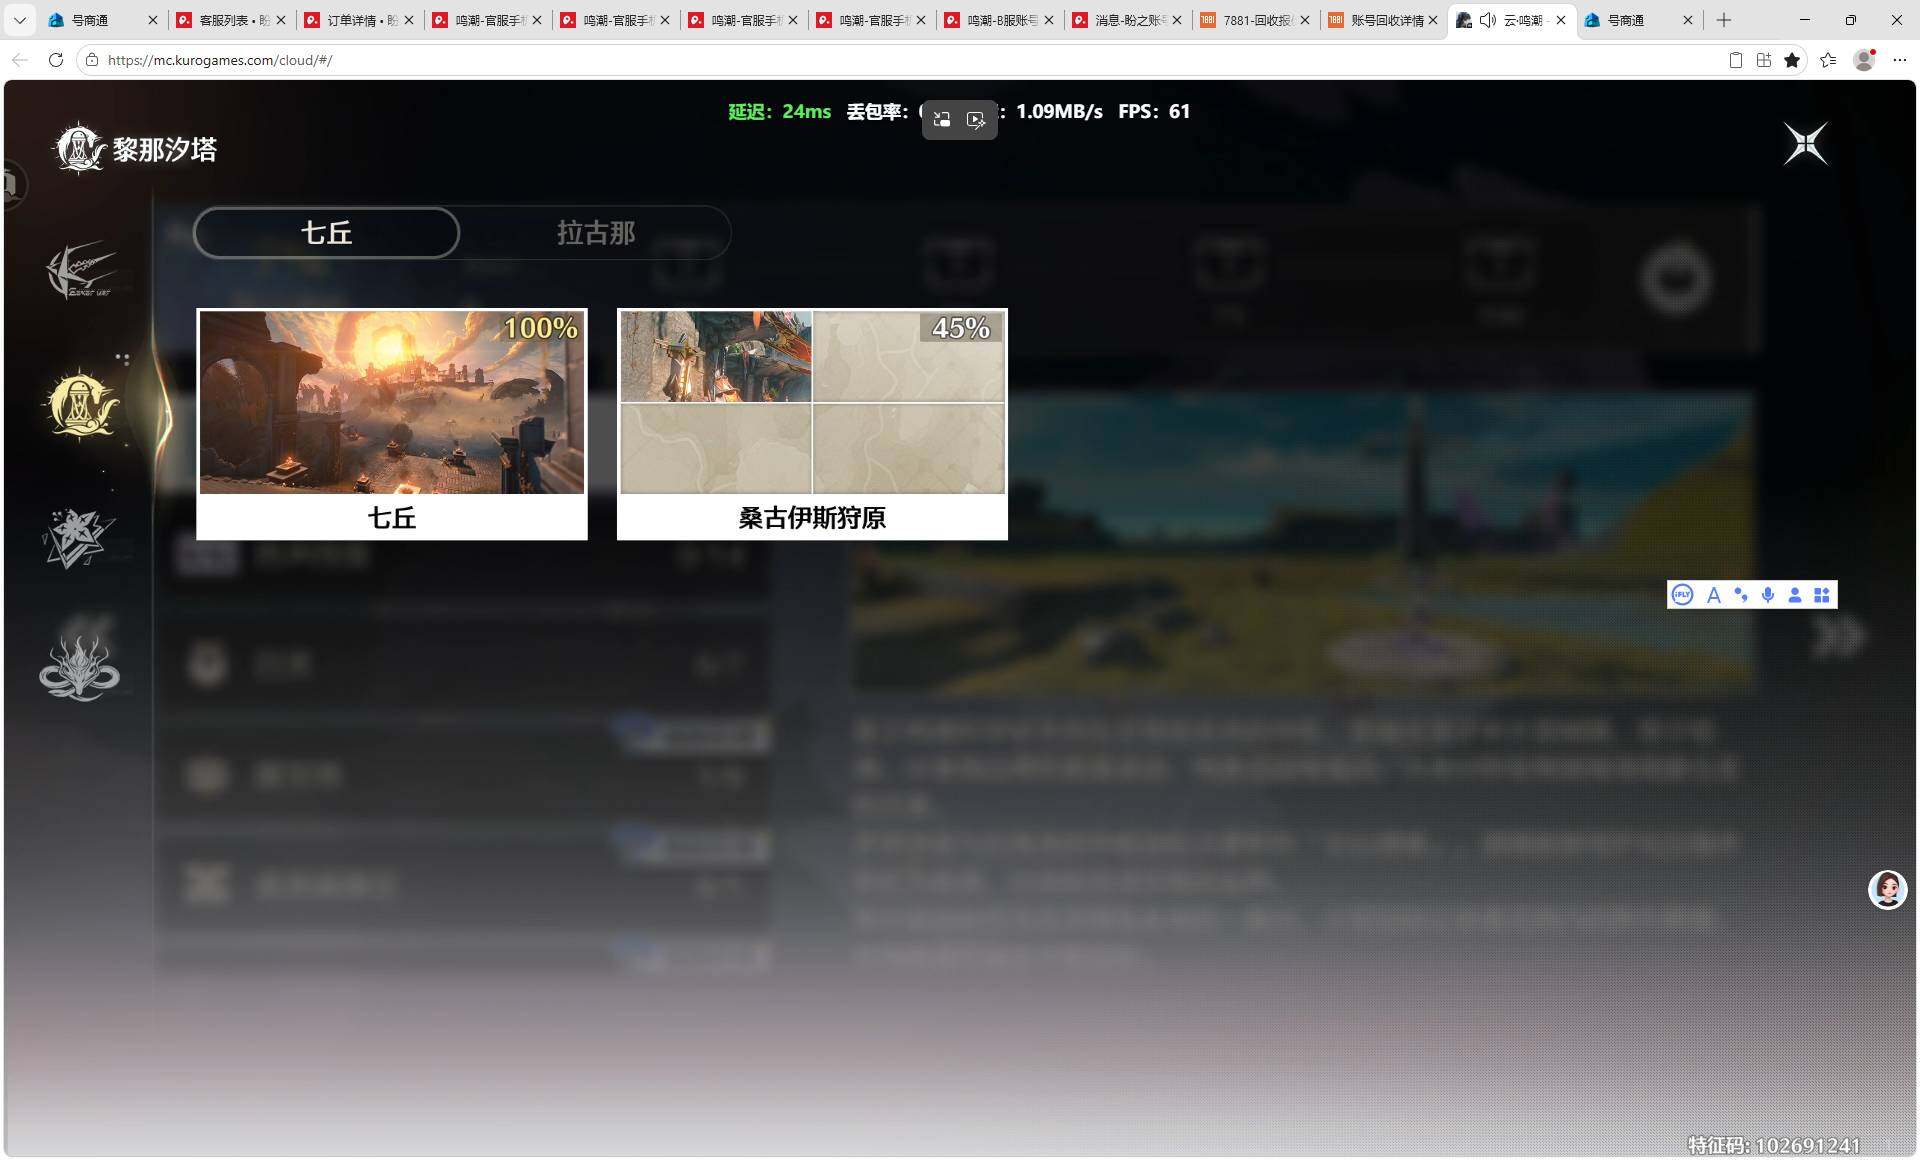Open the read-aloud/app sidebar icon in address bar
The image size is (1920, 1160).
(1736, 60)
